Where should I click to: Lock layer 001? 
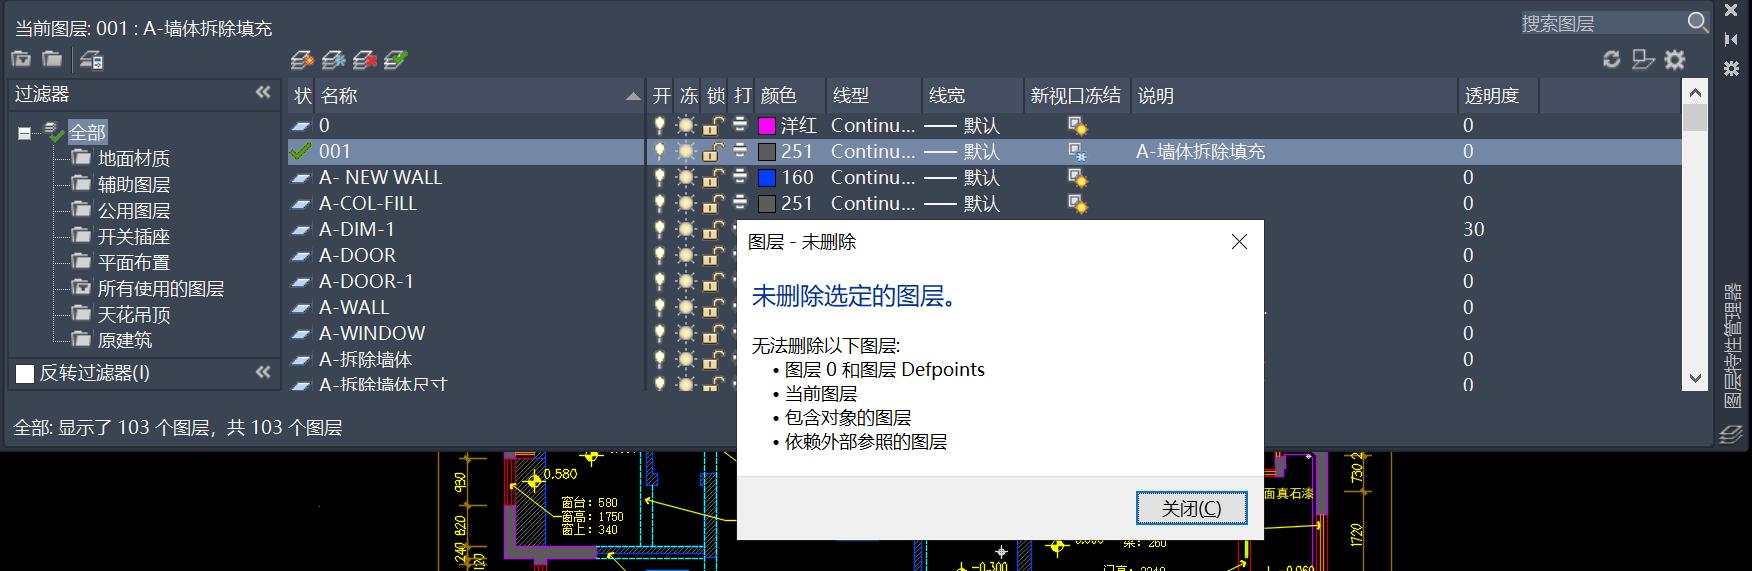coord(713,151)
